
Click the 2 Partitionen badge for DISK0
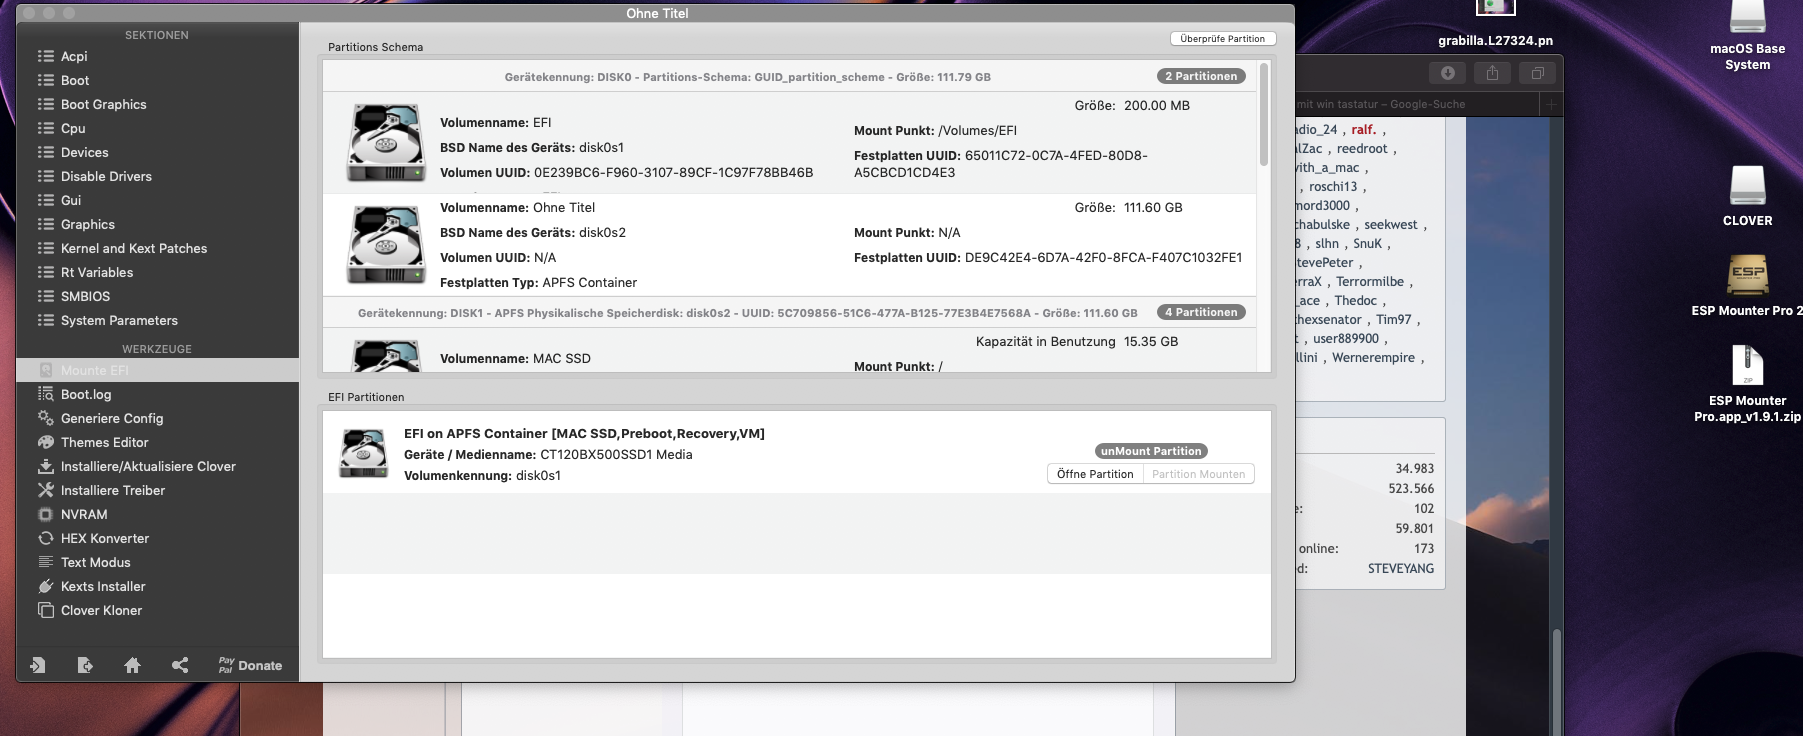pos(1201,76)
